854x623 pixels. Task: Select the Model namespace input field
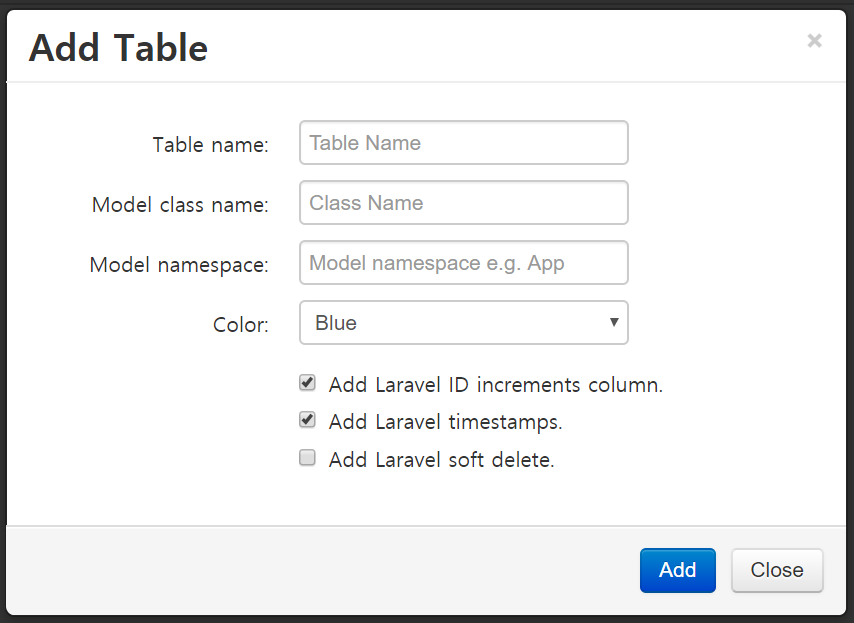click(463, 263)
